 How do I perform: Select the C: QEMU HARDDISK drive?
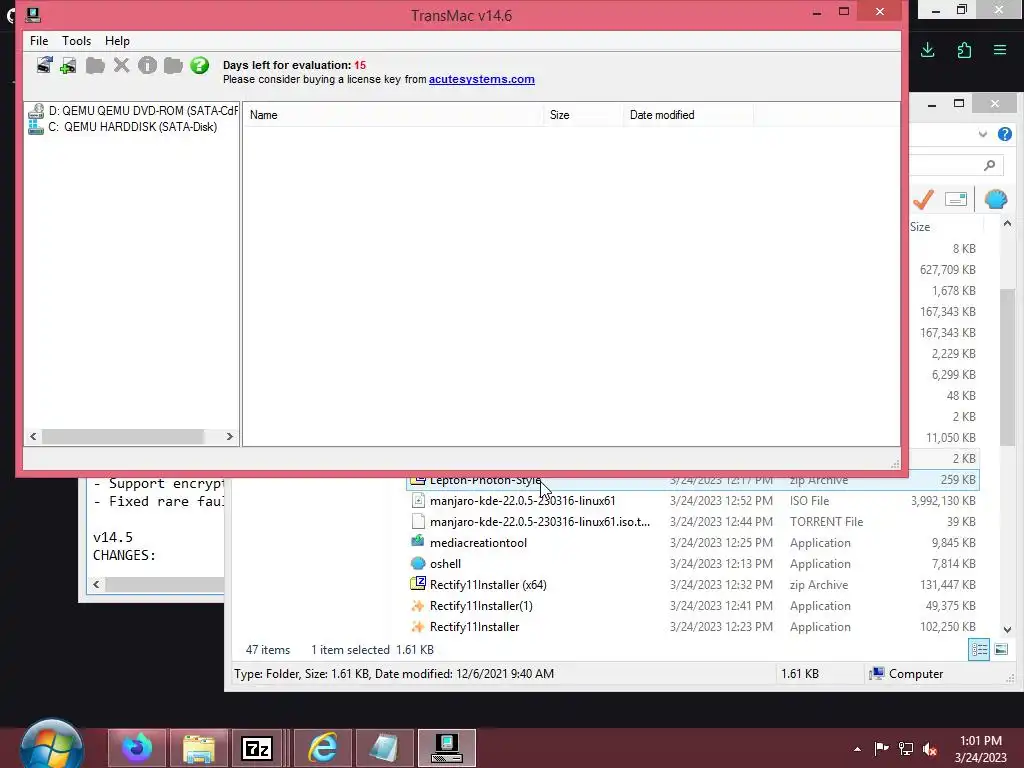[x=123, y=127]
